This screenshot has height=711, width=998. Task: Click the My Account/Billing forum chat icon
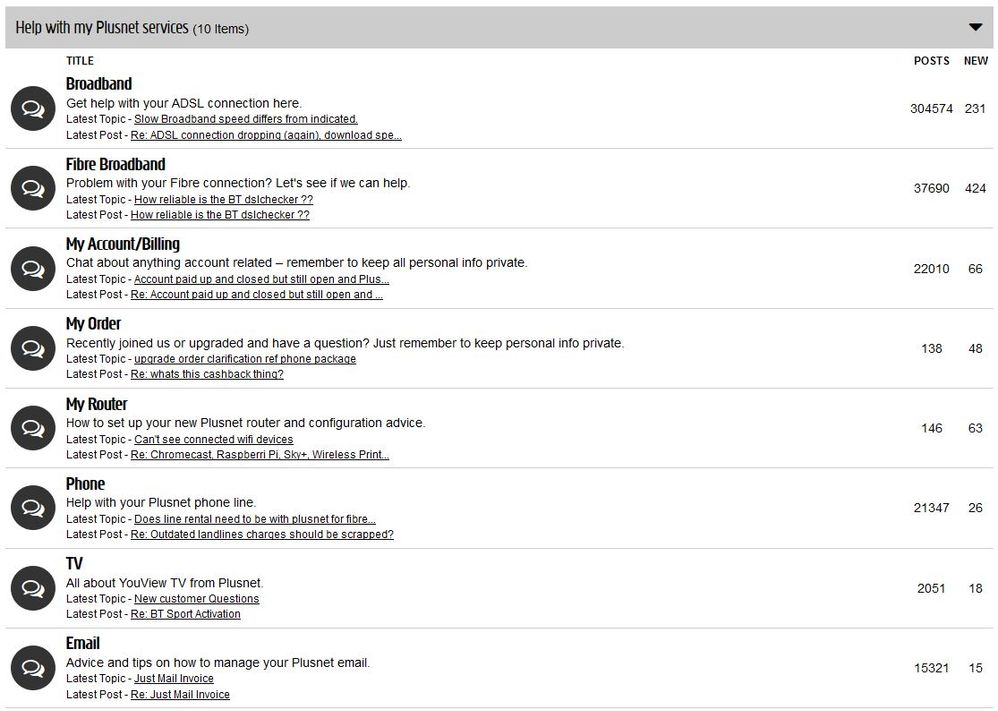[32, 268]
